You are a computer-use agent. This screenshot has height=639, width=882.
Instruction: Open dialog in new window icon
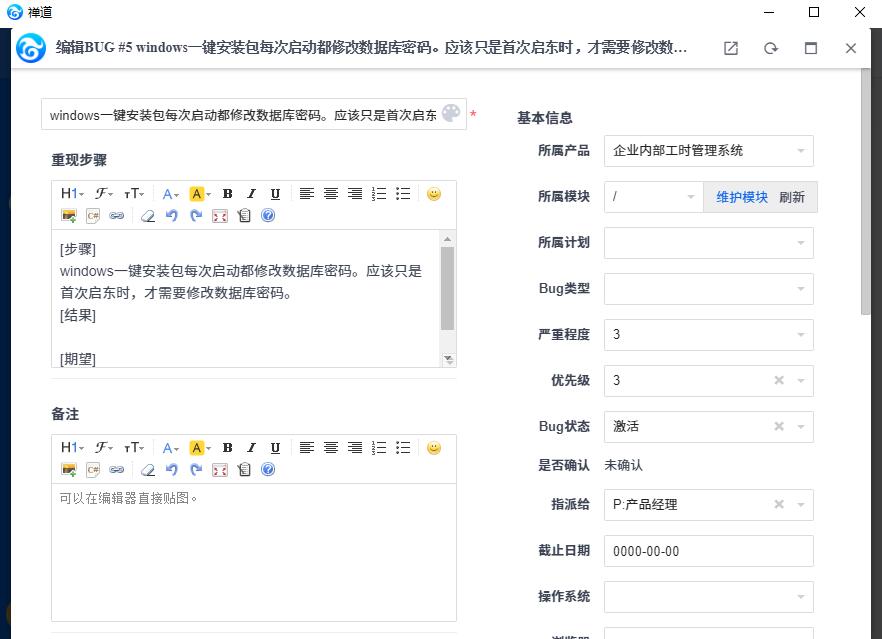click(x=731, y=48)
